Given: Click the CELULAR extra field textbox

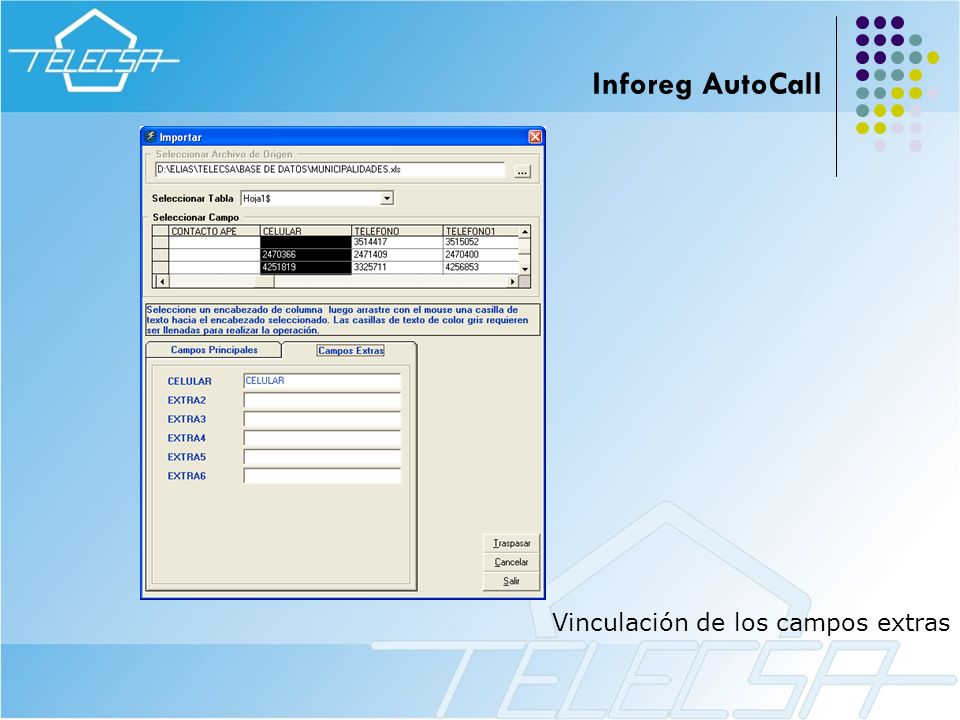Looking at the screenshot, I should [322, 381].
